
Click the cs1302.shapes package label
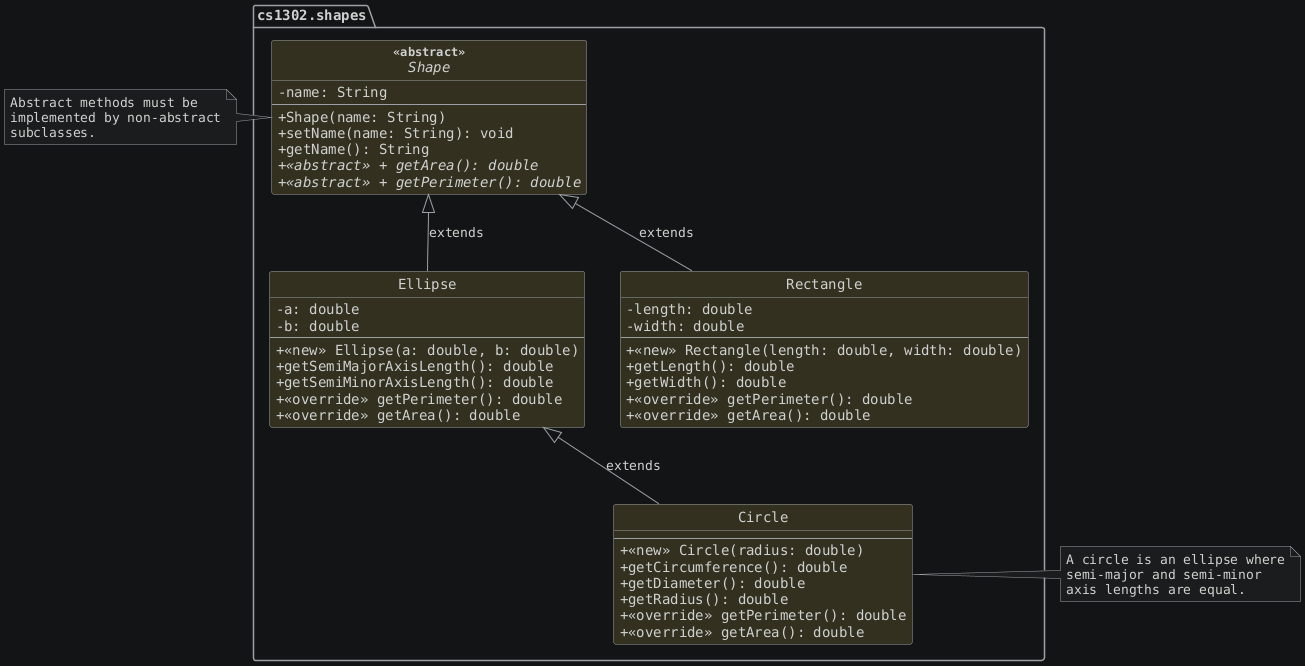(x=311, y=15)
